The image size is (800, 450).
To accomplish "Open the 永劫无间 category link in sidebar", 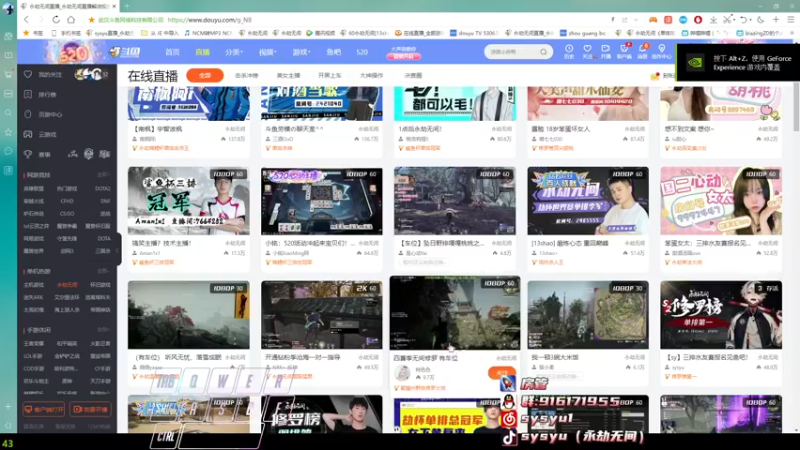I will point(67,285).
